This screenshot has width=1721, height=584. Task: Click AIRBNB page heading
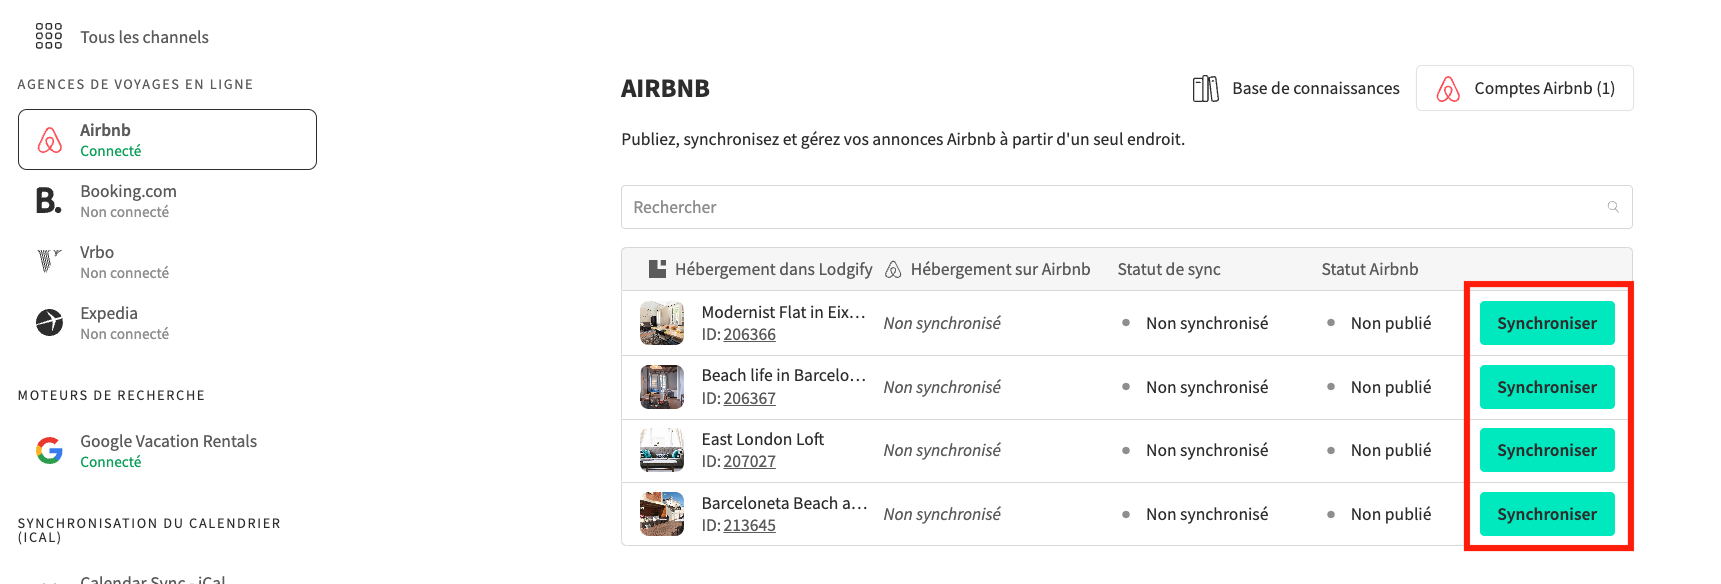click(665, 88)
